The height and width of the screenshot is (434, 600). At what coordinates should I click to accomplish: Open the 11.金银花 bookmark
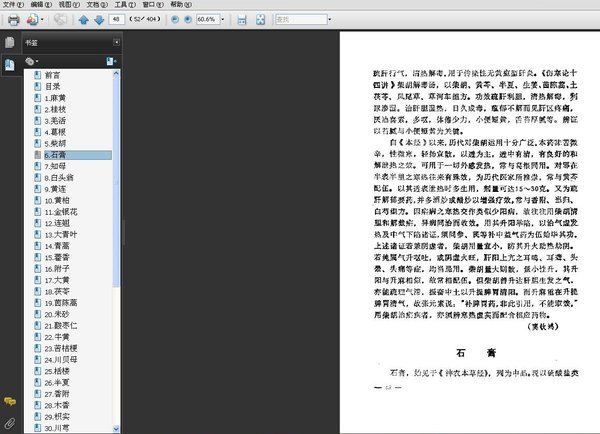pyautogui.click(x=61, y=212)
